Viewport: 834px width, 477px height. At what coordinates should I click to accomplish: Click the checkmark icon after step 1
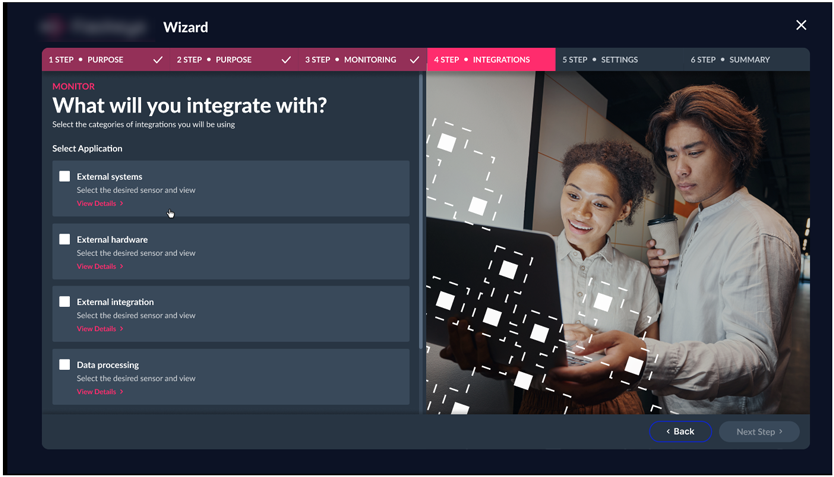pyautogui.click(x=158, y=60)
